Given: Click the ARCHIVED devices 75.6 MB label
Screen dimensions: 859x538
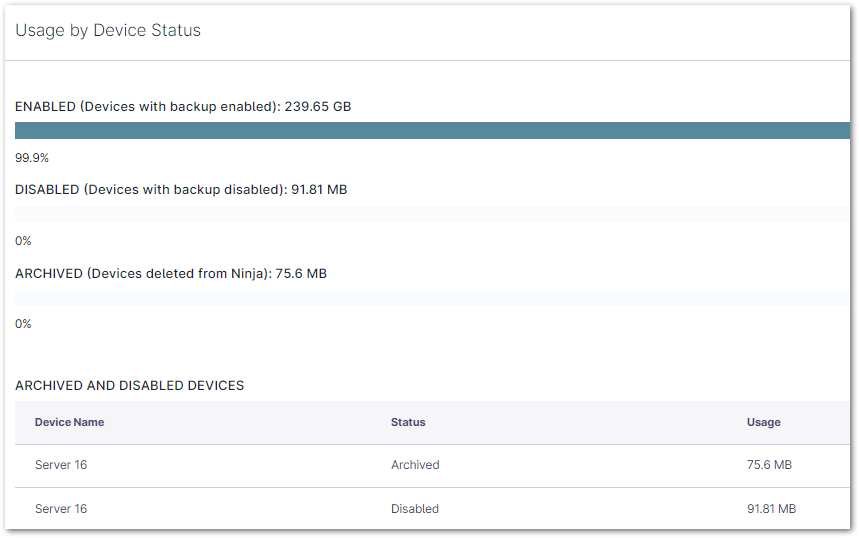Looking at the screenshot, I should coord(171,273).
